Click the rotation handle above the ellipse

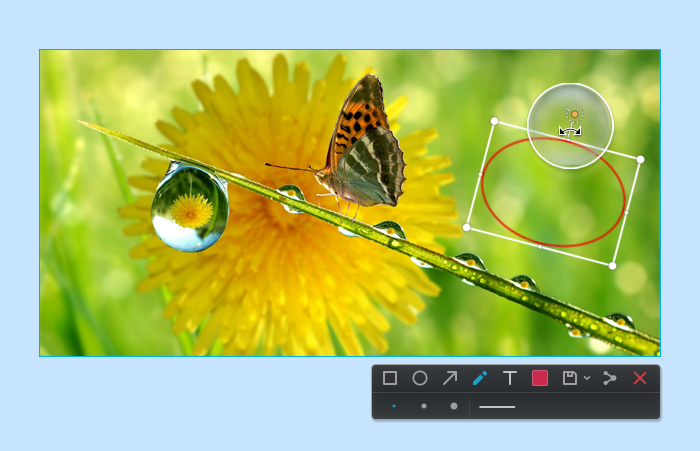(x=575, y=115)
